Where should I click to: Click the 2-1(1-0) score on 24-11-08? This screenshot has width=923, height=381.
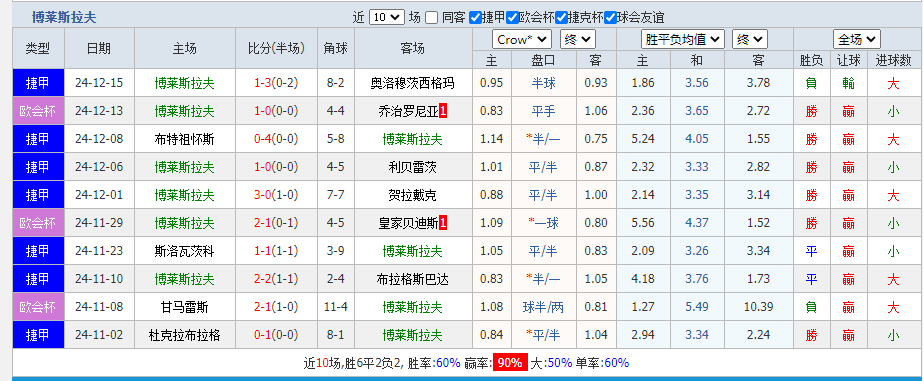point(276,307)
